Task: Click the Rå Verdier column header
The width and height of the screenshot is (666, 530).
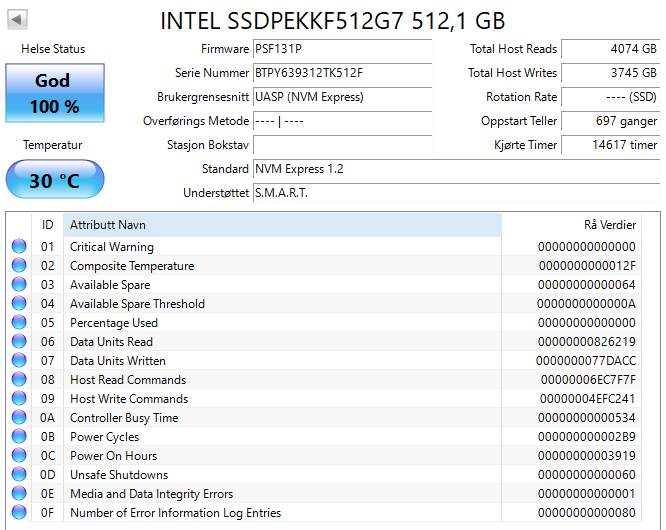Action: click(580, 225)
